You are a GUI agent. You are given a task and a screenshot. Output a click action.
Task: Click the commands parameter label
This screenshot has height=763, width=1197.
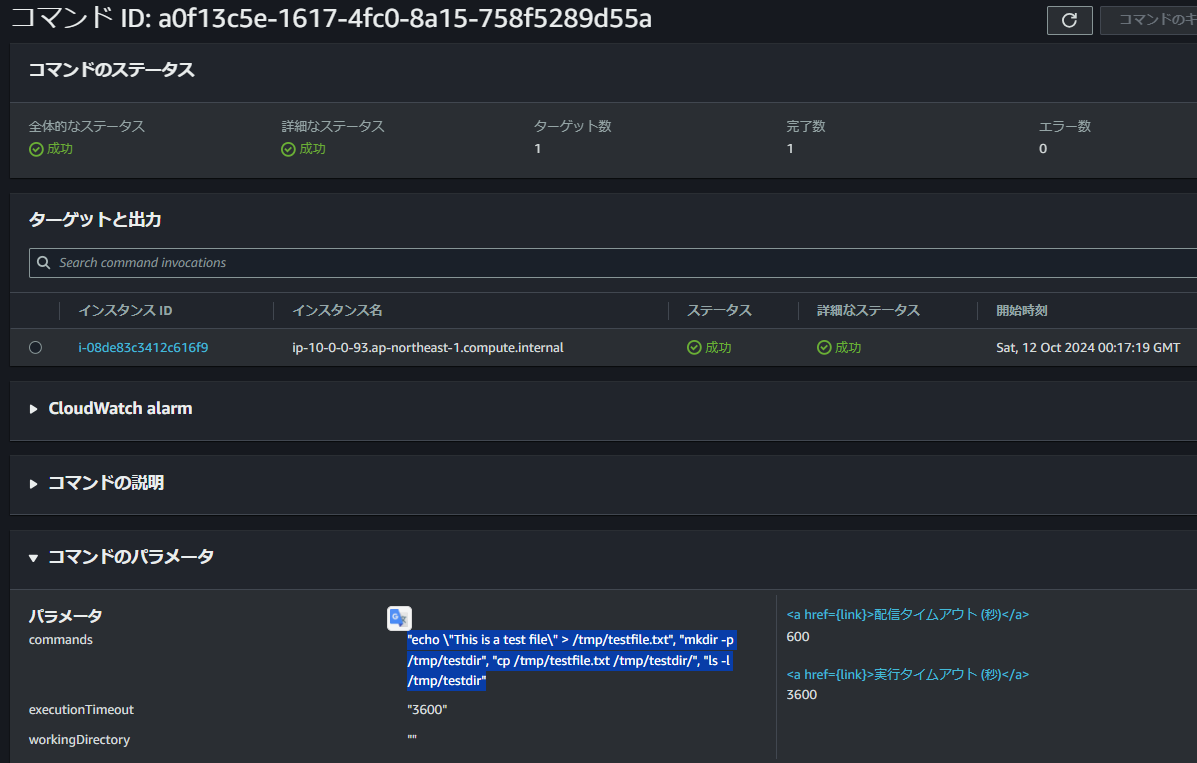[x=60, y=640]
